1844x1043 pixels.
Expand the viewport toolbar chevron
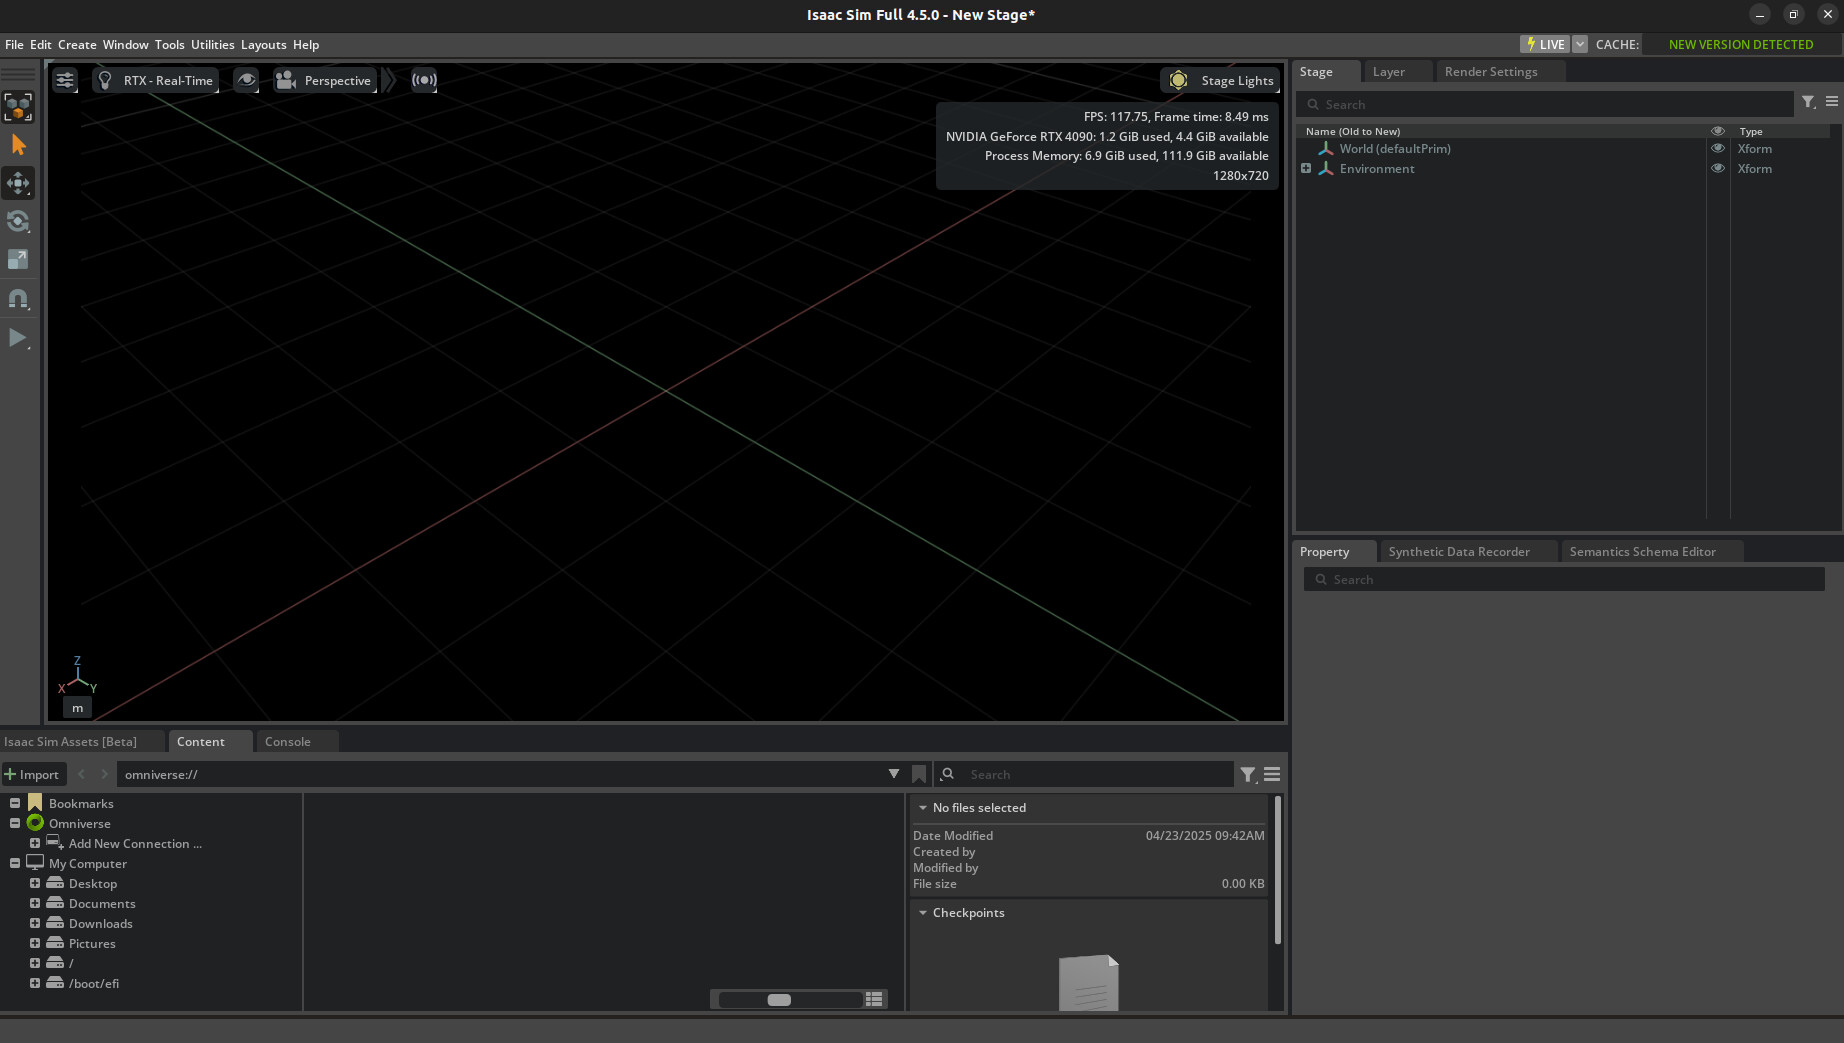click(x=390, y=80)
